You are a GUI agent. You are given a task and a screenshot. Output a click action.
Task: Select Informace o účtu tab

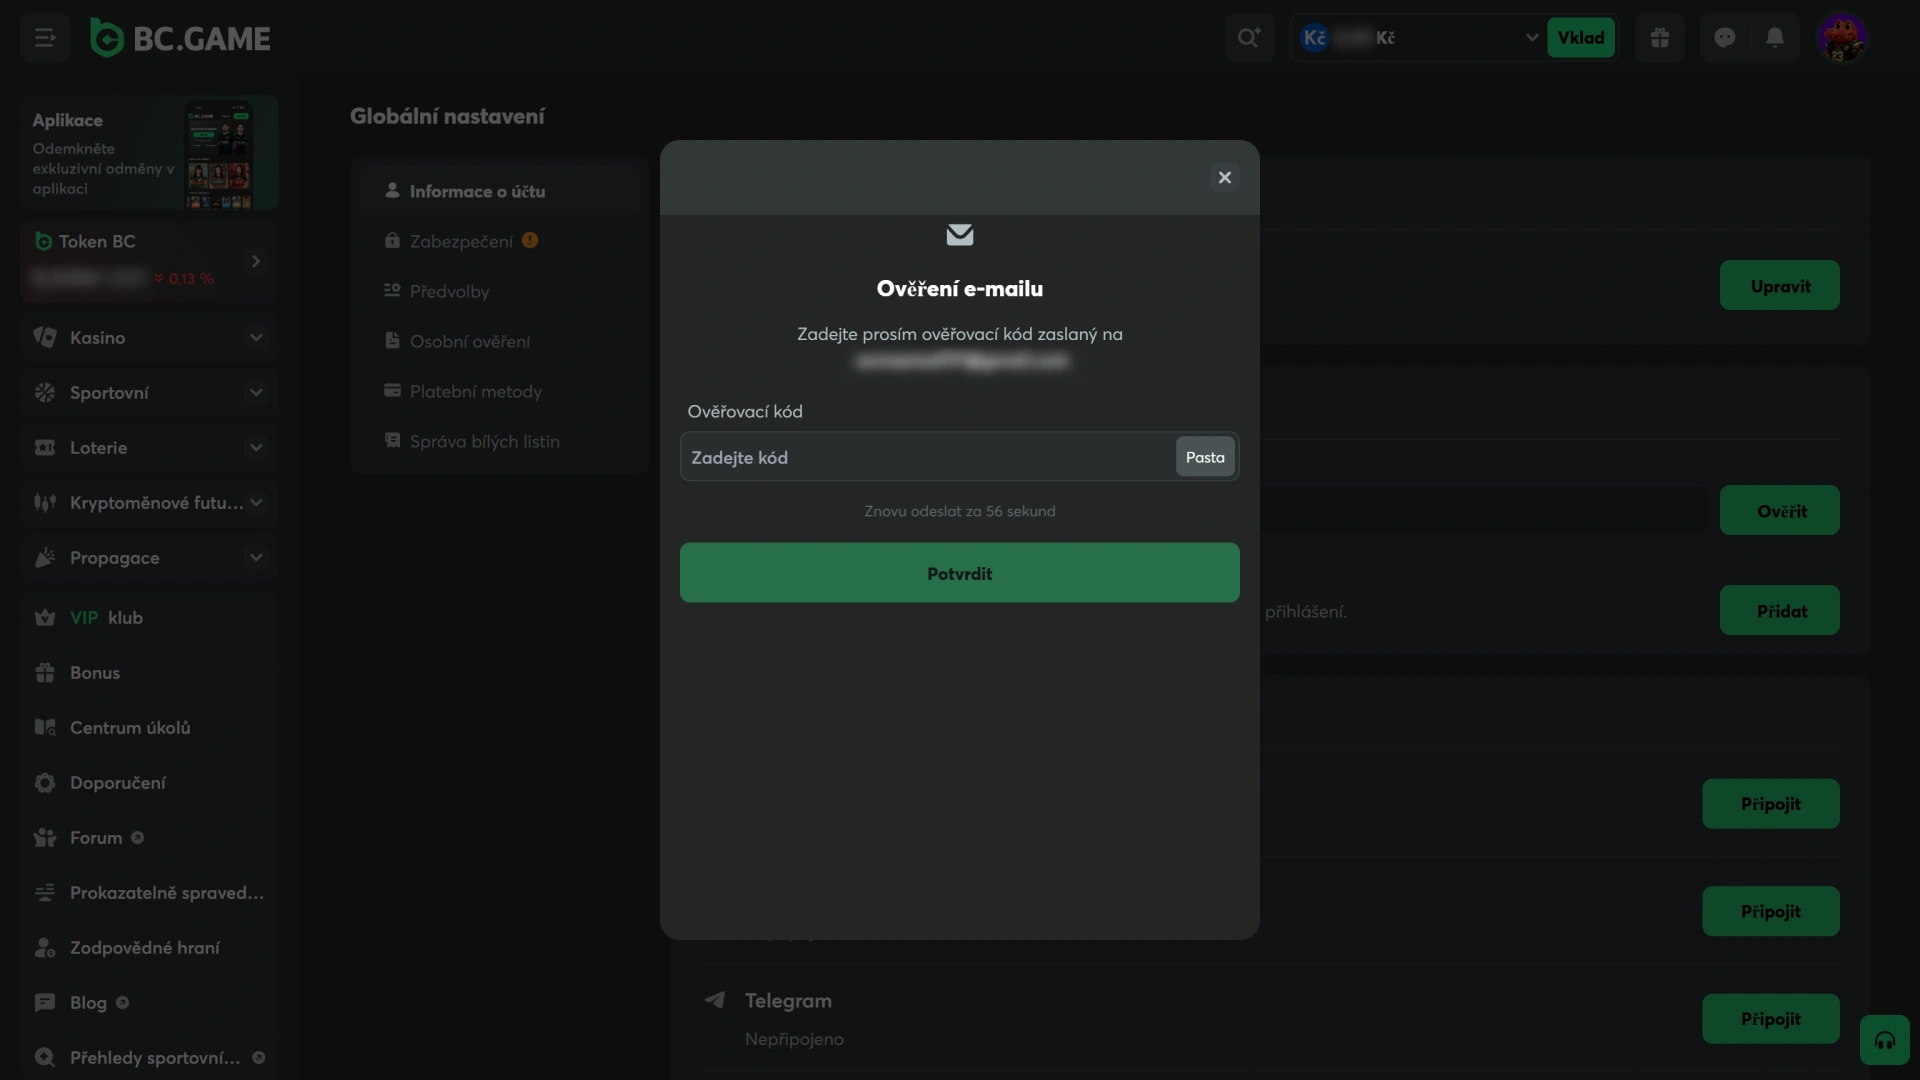point(500,191)
